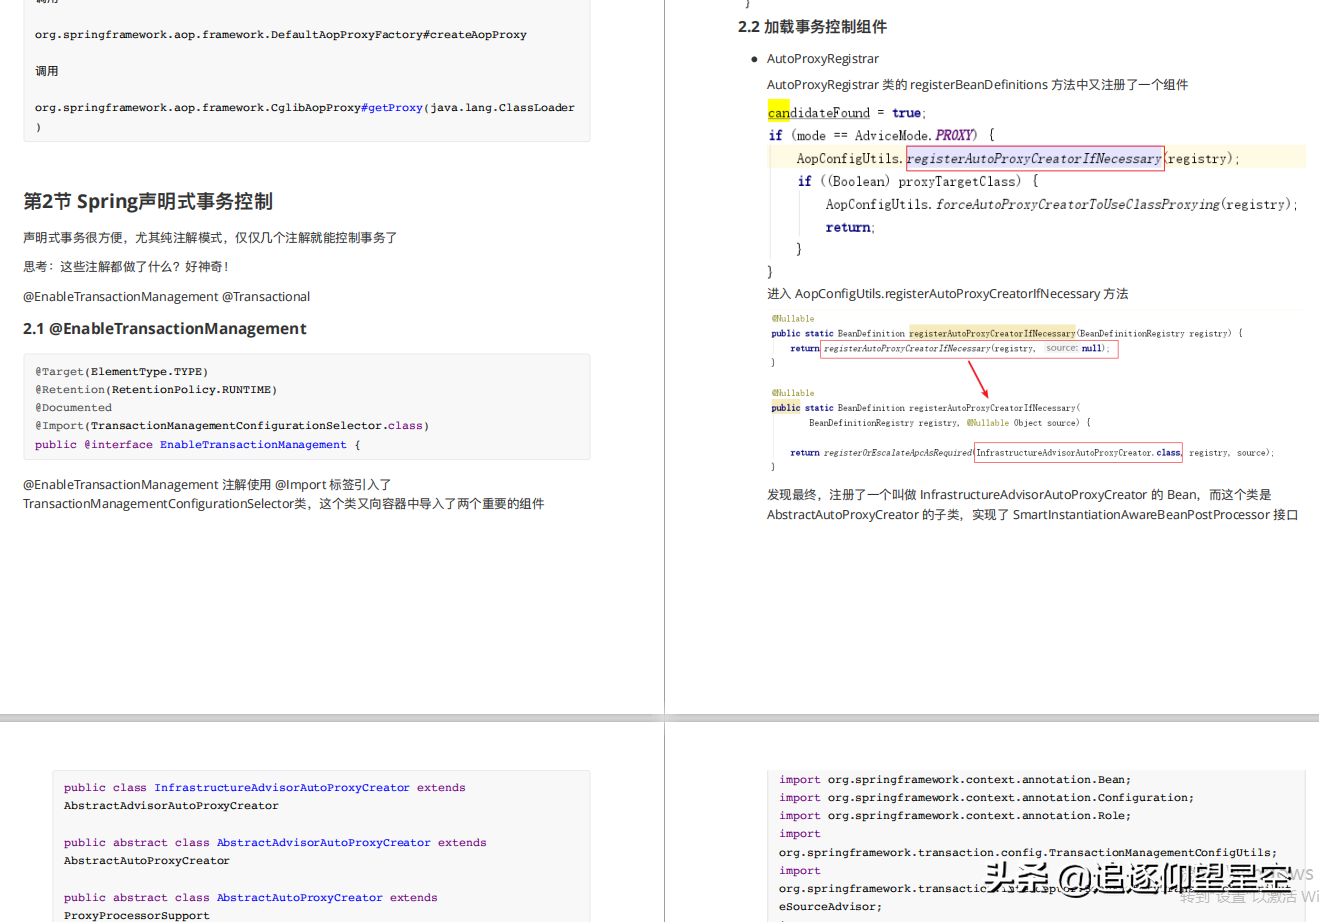This screenshot has width=1319, height=922.
Task: Select the 'AutoProxyRegistrar' bullet item
Action: click(x=822, y=59)
